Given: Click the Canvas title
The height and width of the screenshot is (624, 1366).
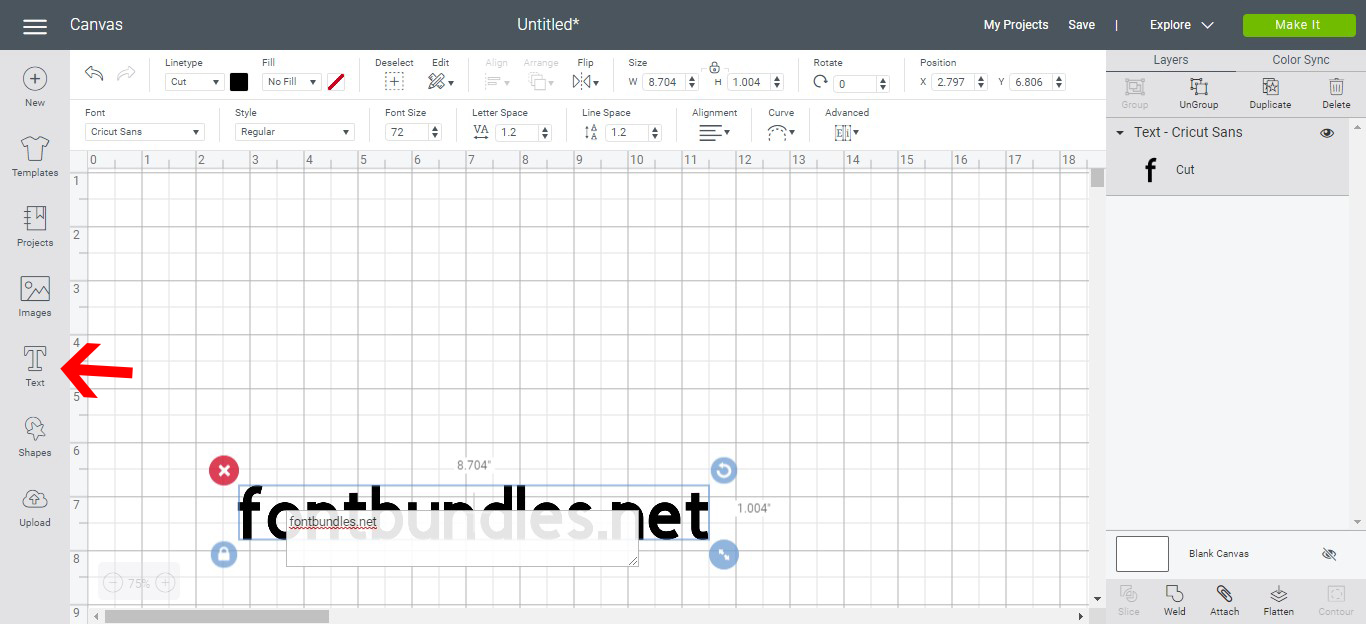Looking at the screenshot, I should click(96, 25).
